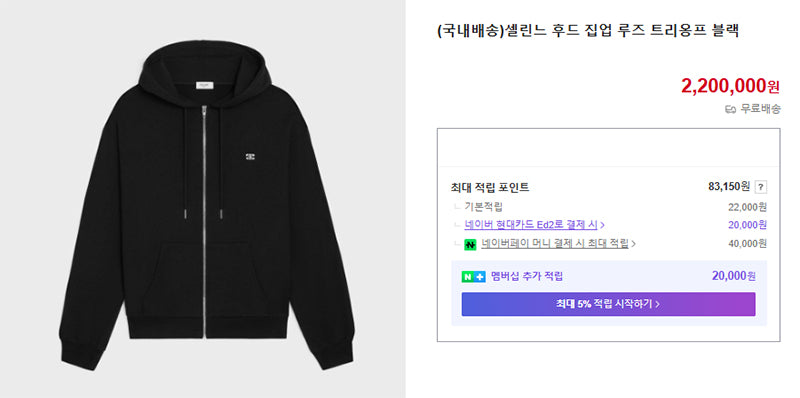Click the black hoodie product image

point(206,204)
